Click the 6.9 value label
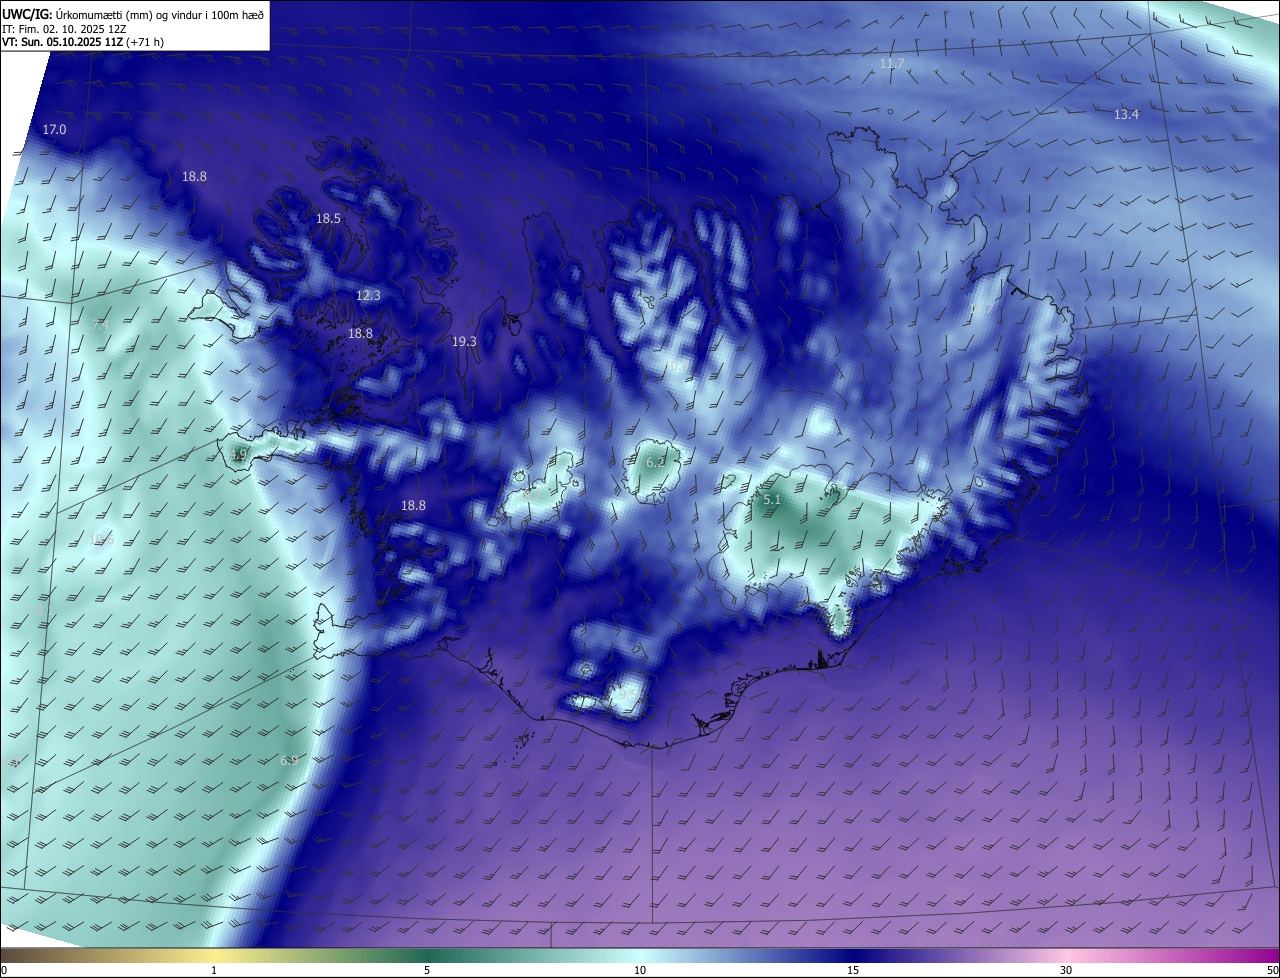This screenshot has width=1280, height=978. [x=289, y=761]
